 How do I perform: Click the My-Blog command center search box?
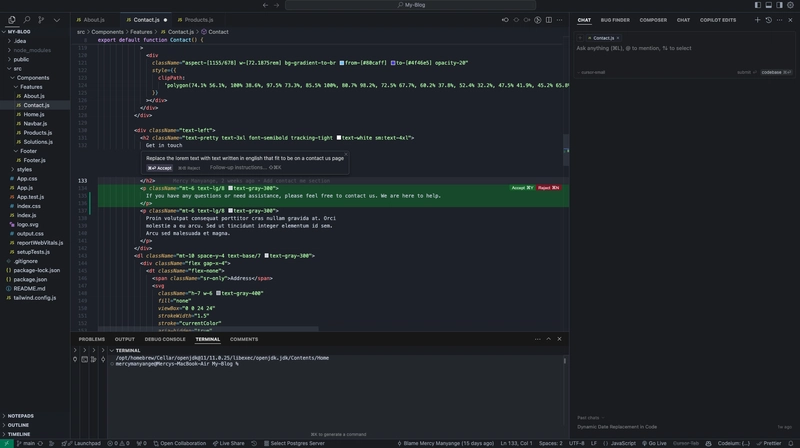click(411, 5)
